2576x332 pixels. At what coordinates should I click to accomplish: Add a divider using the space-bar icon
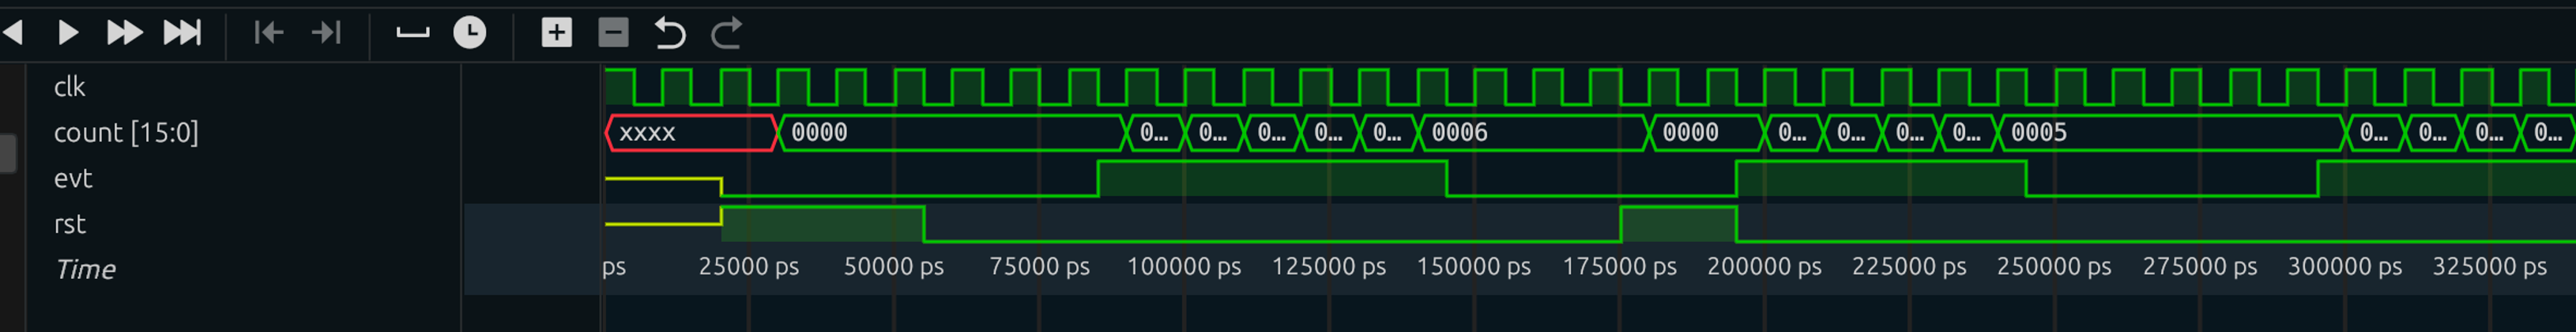(412, 33)
